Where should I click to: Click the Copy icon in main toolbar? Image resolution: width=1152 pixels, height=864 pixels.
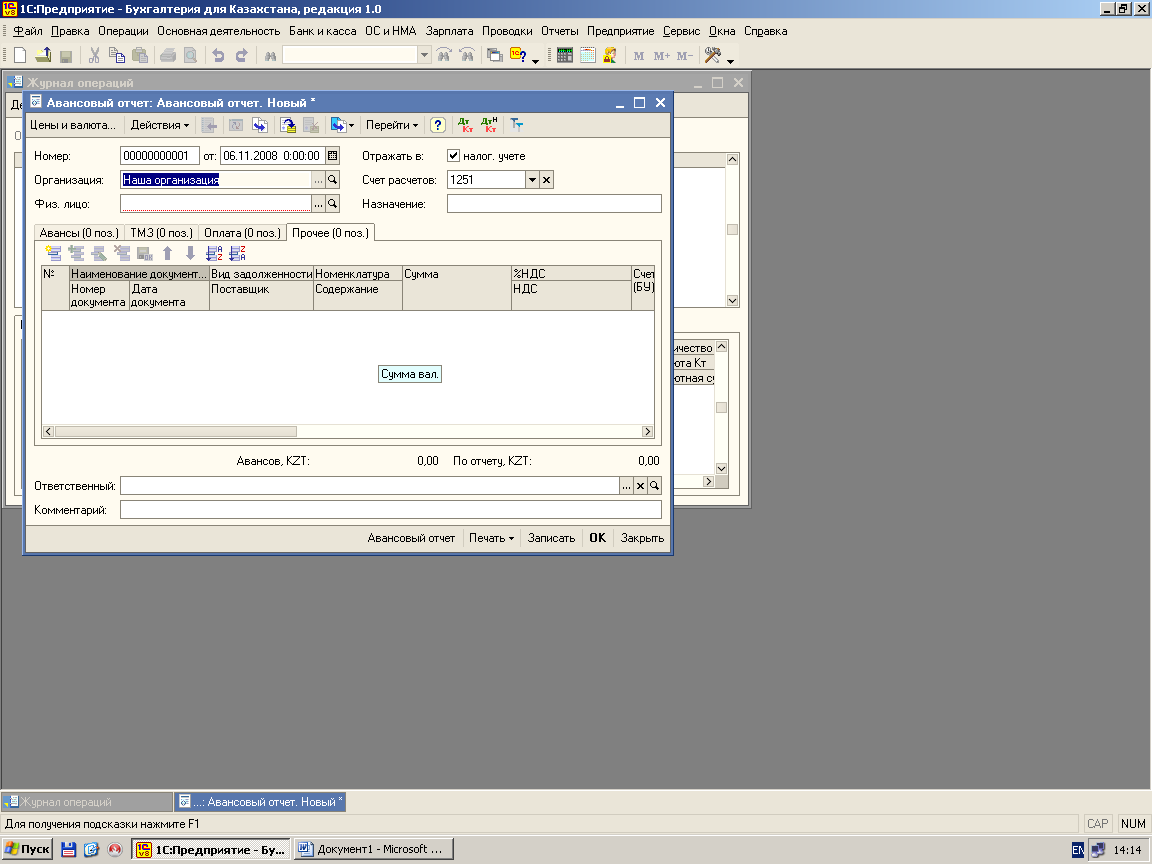[x=117, y=55]
